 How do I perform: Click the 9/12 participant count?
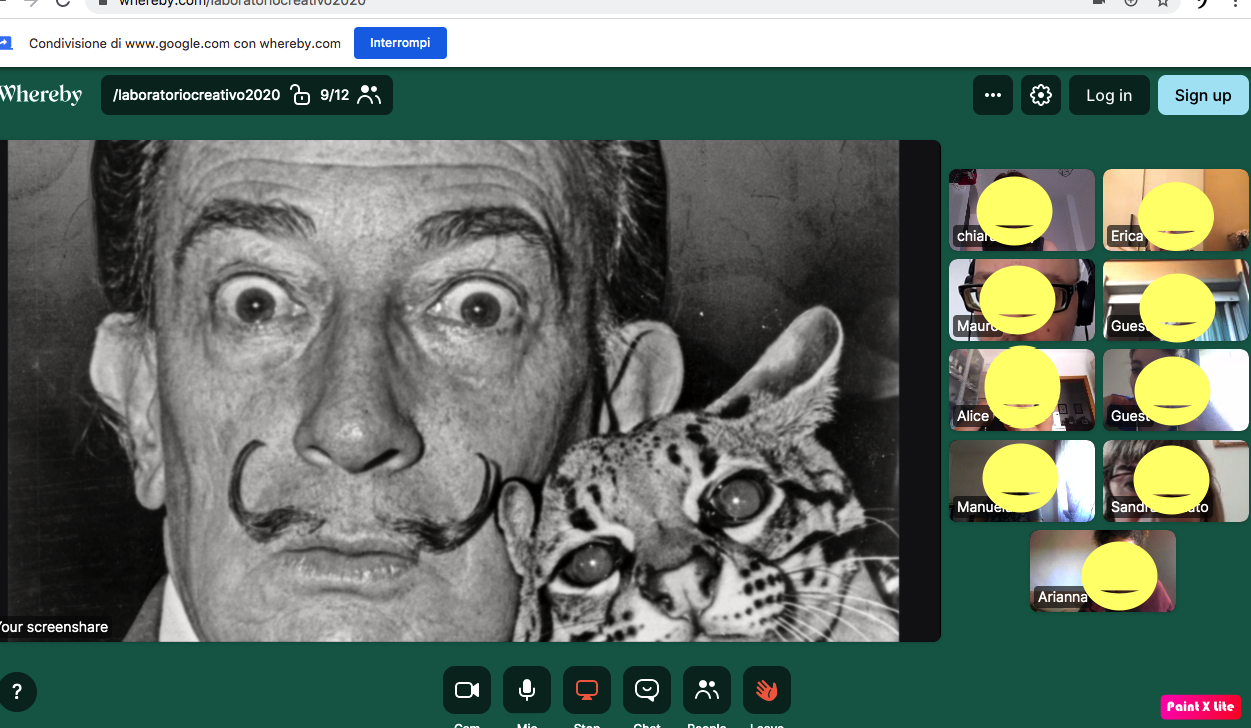(335, 95)
